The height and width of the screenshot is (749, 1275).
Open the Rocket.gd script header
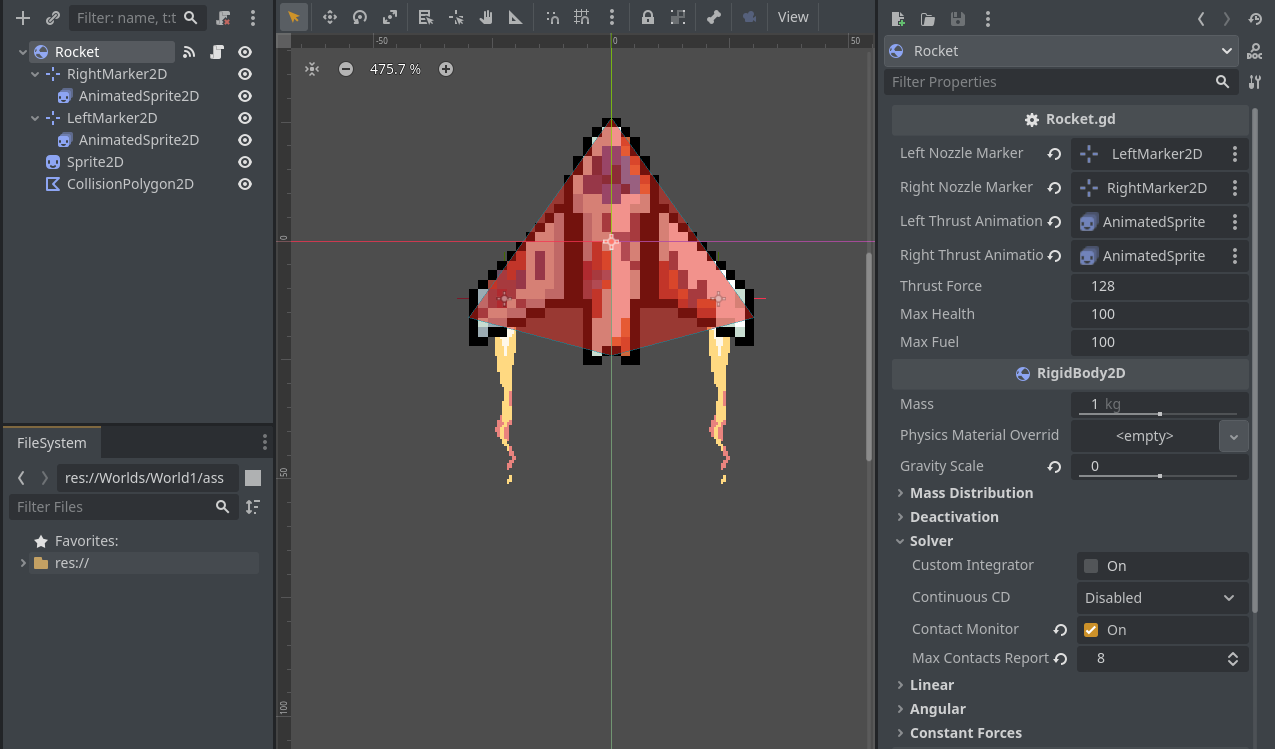pyautogui.click(x=1069, y=118)
